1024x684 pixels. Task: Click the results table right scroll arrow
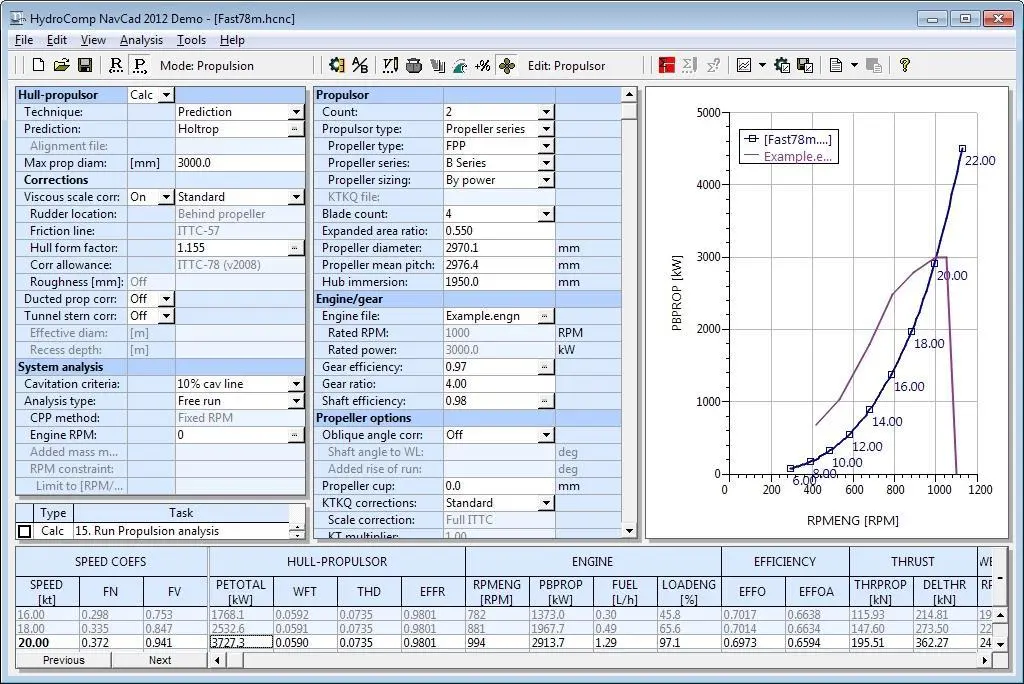[985, 660]
